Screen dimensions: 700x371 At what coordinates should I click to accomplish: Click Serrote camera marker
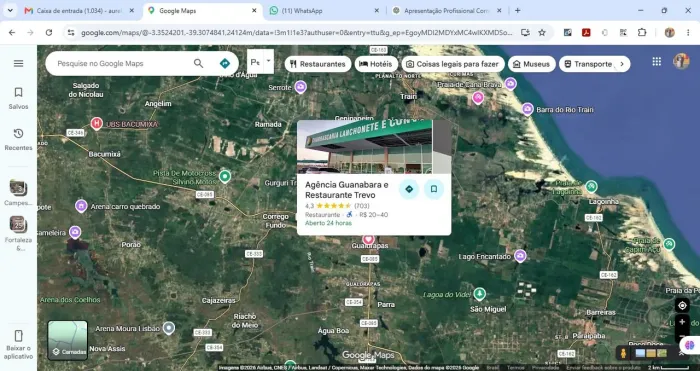point(300,87)
